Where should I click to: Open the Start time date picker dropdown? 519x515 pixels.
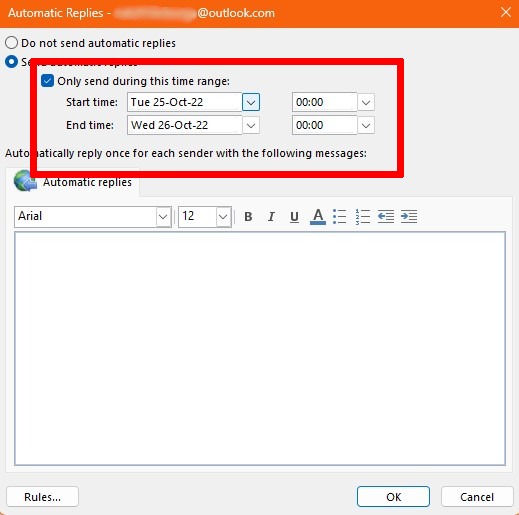(x=251, y=102)
